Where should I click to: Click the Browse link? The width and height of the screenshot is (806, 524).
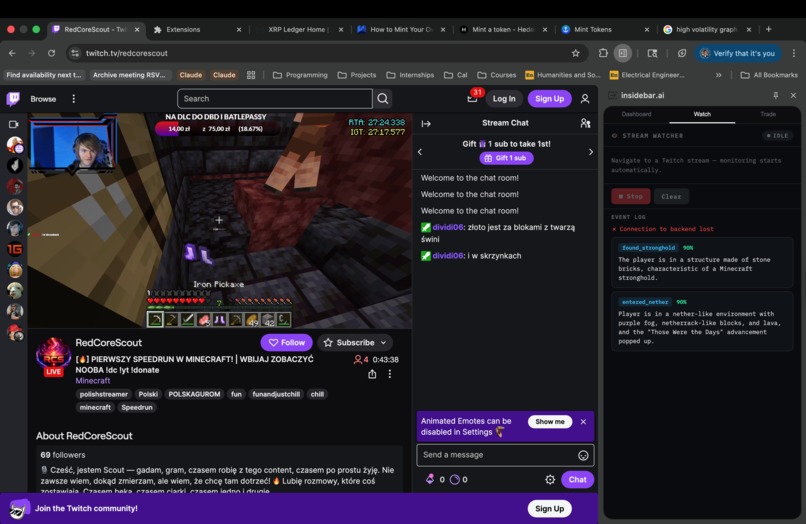(x=43, y=99)
